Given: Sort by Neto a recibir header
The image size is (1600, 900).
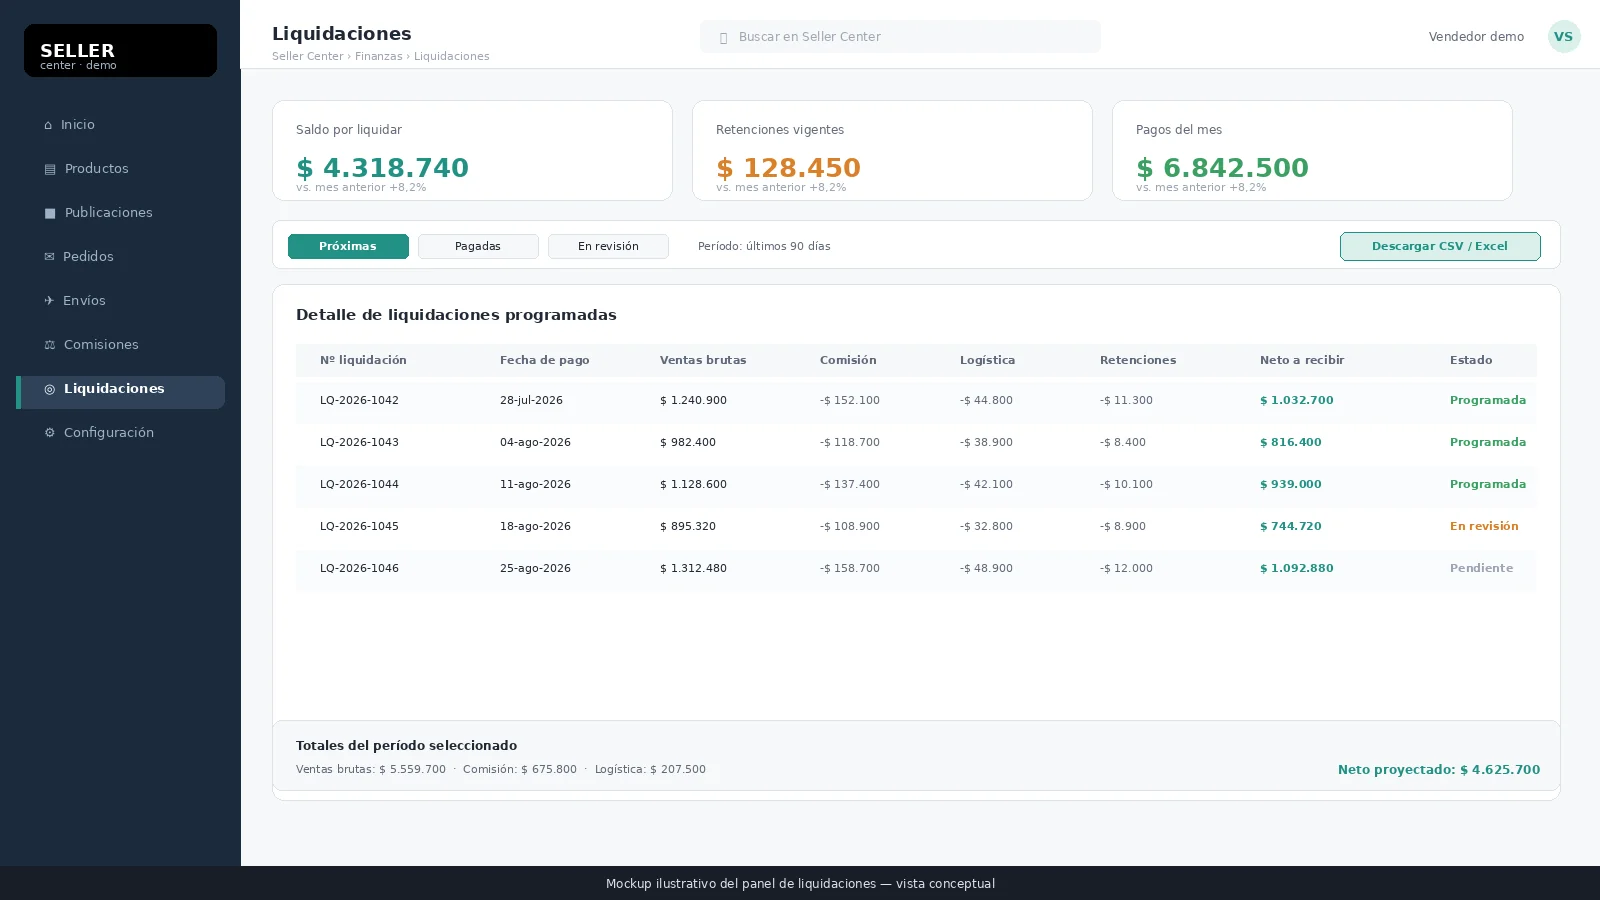Looking at the screenshot, I should (1302, 360).
